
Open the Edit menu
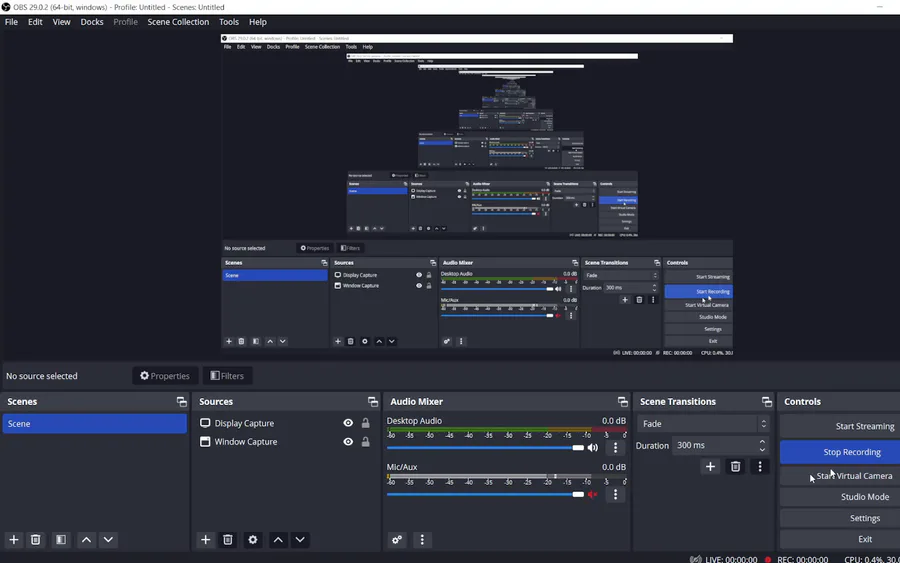point(35,22)
